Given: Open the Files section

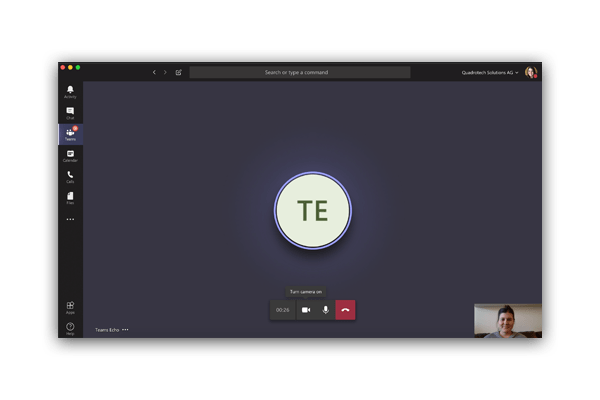Looking at the screenshot, I should tap(70, 198).
